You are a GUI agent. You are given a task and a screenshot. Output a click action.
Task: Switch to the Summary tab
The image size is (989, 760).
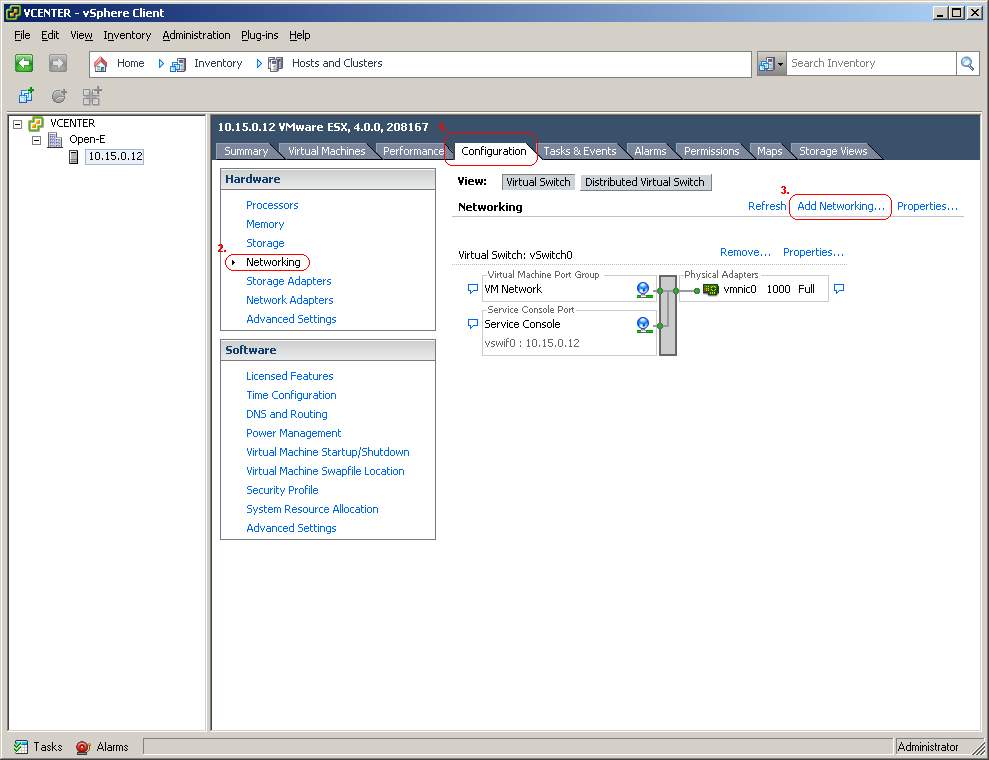point(246,151)
